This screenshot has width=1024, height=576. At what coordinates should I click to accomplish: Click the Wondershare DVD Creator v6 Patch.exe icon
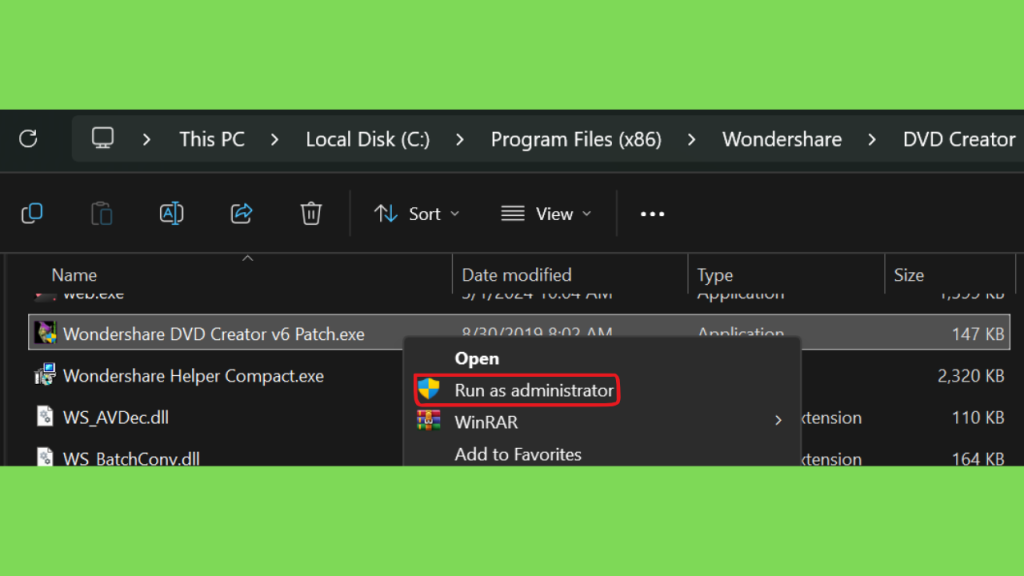pyautogui.click(x=45, y=333)
